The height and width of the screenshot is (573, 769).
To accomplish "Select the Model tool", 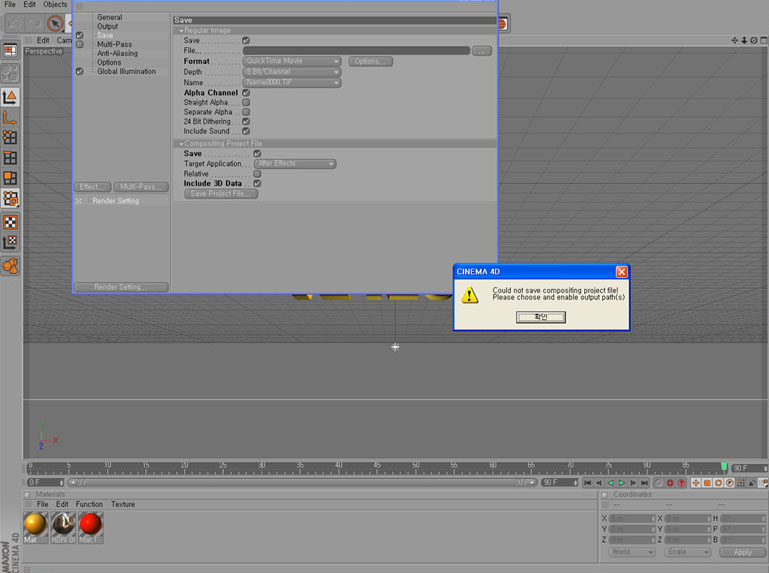I will 10,97.
